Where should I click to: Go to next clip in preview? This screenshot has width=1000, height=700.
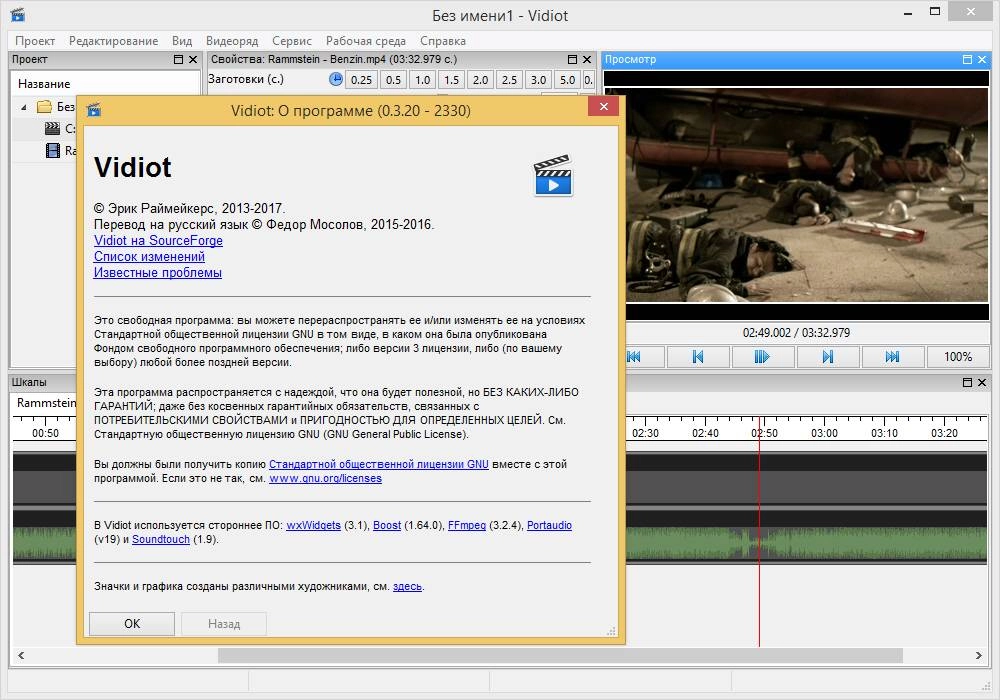click(827, 357)
